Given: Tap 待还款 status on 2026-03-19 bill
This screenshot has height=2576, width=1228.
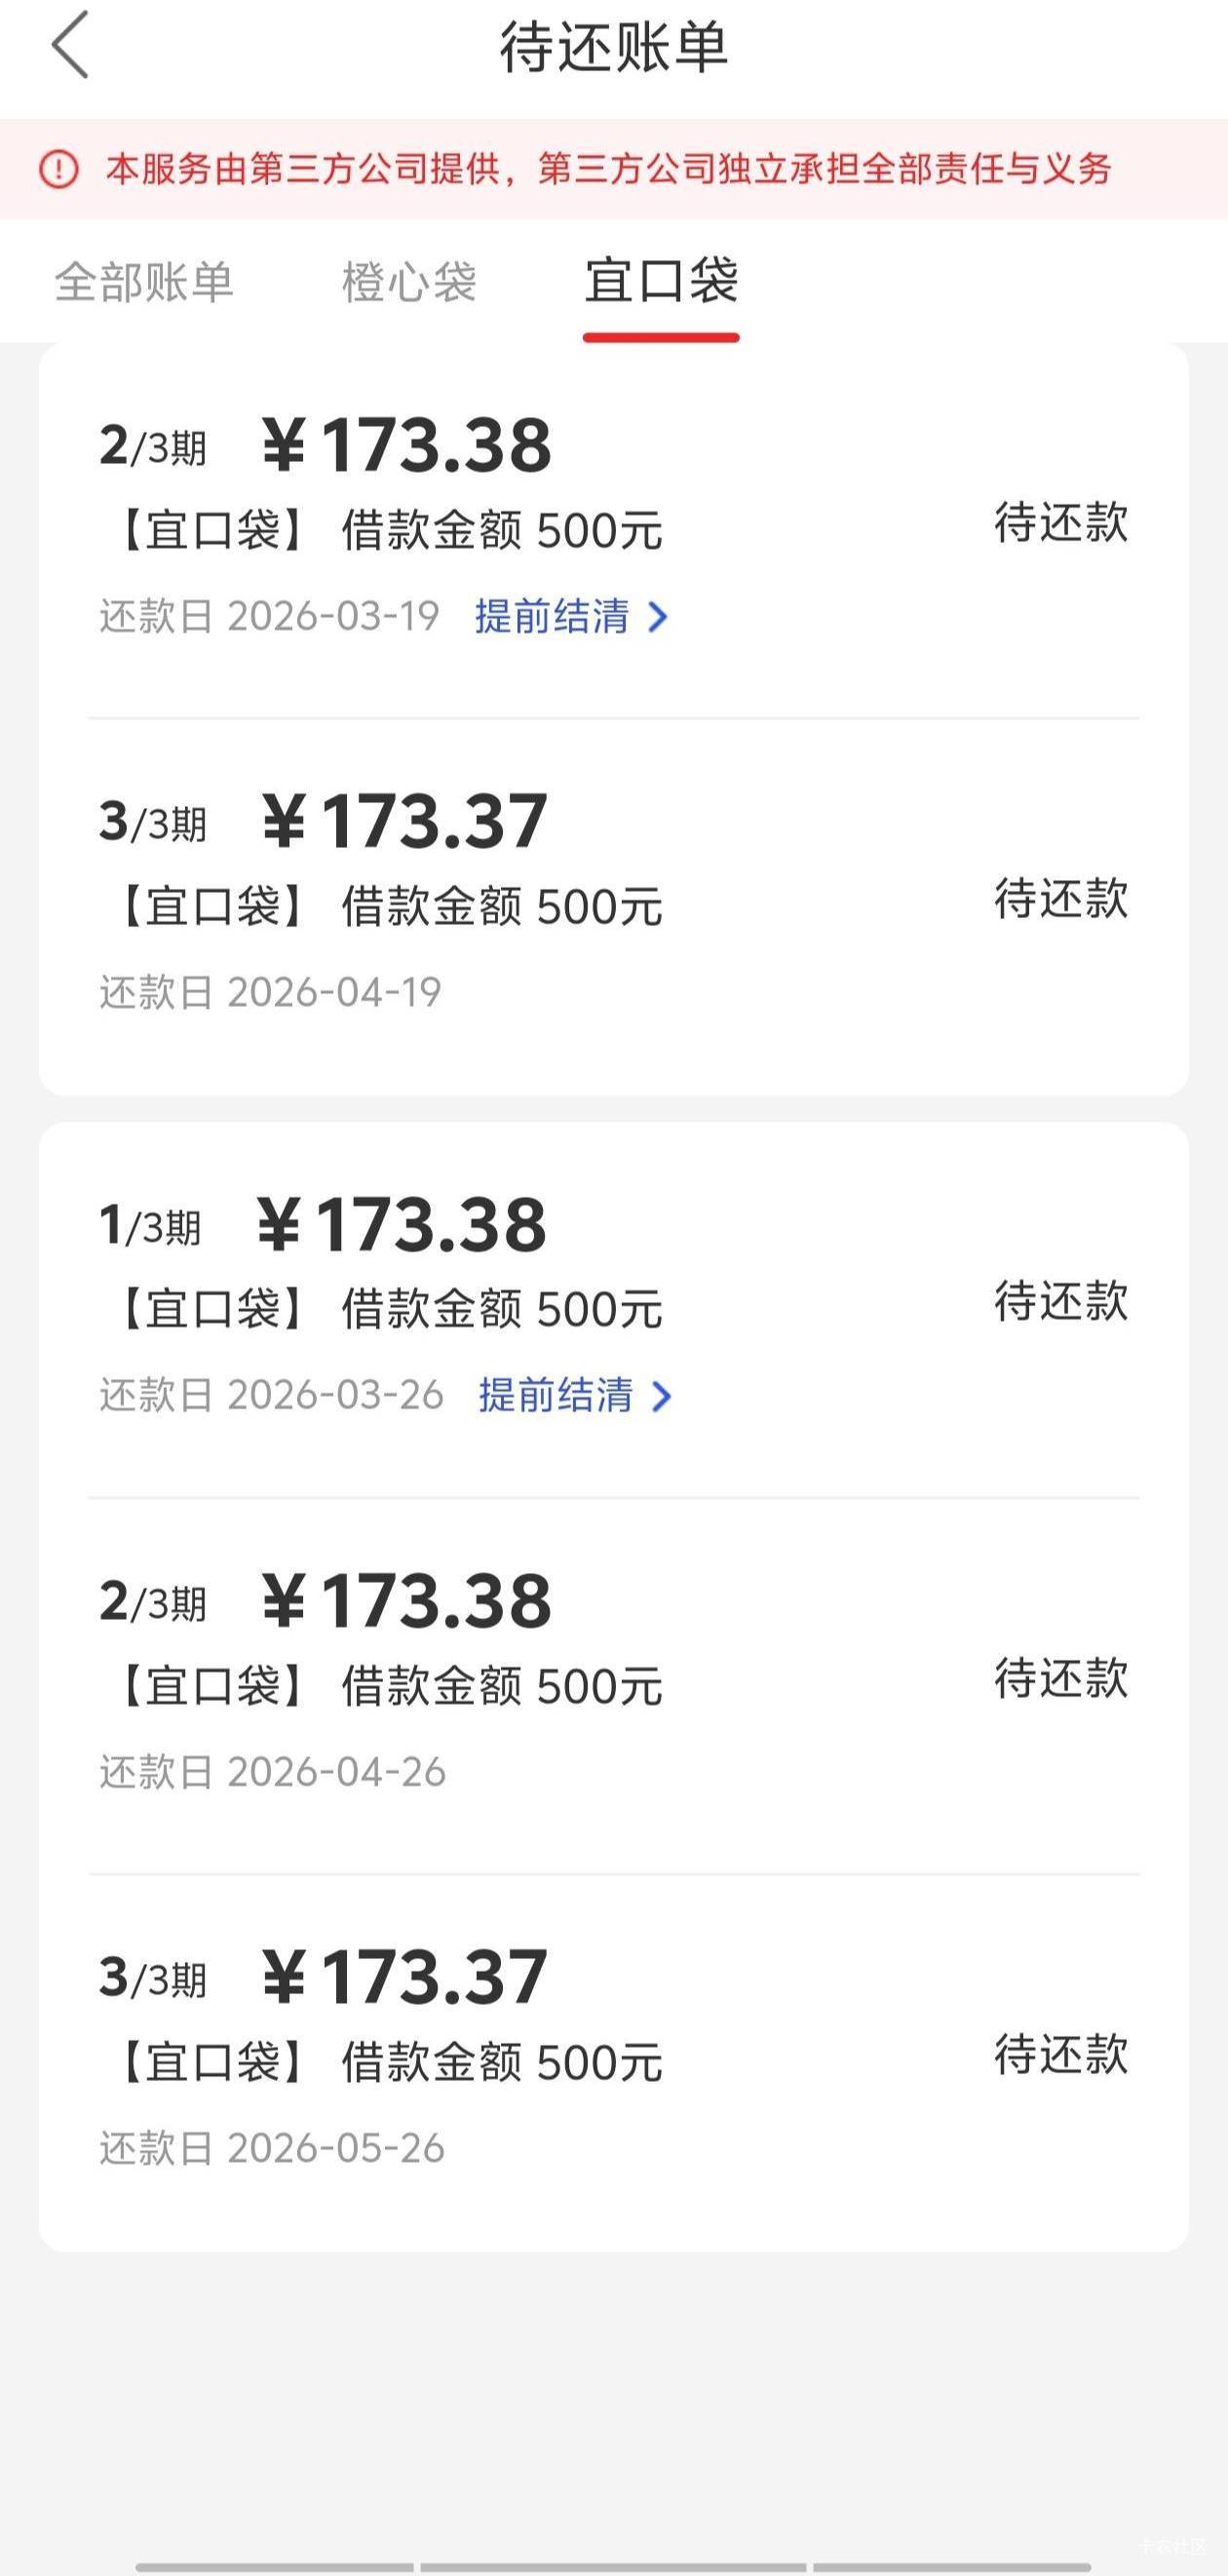Looking at the screenshot, I should (x=1060, y=523).
